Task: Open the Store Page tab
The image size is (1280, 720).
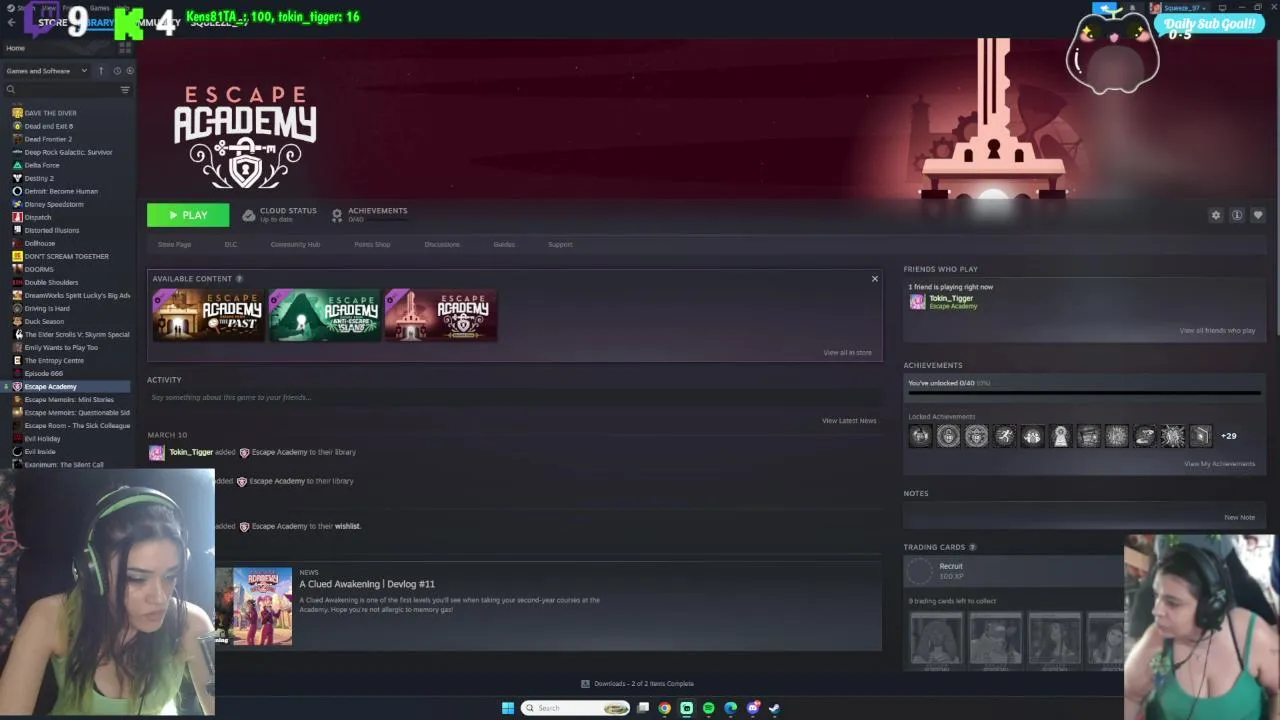Action: (174, 244)
